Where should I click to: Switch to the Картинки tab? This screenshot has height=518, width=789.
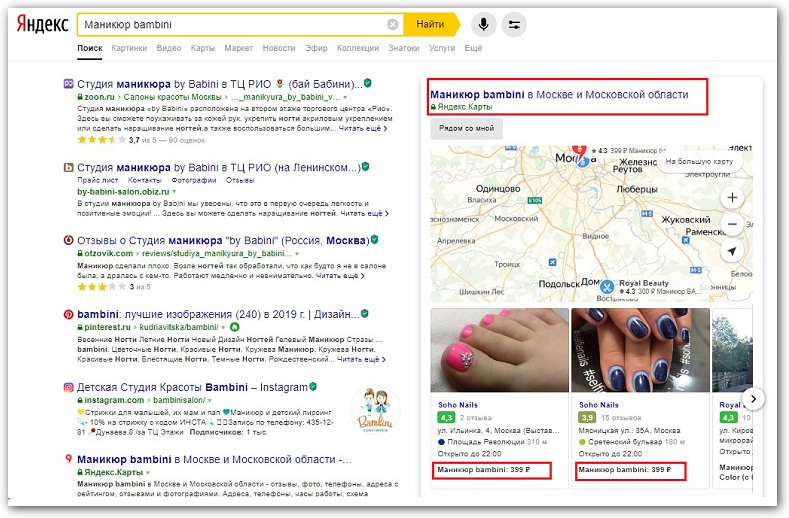[129, 48]
